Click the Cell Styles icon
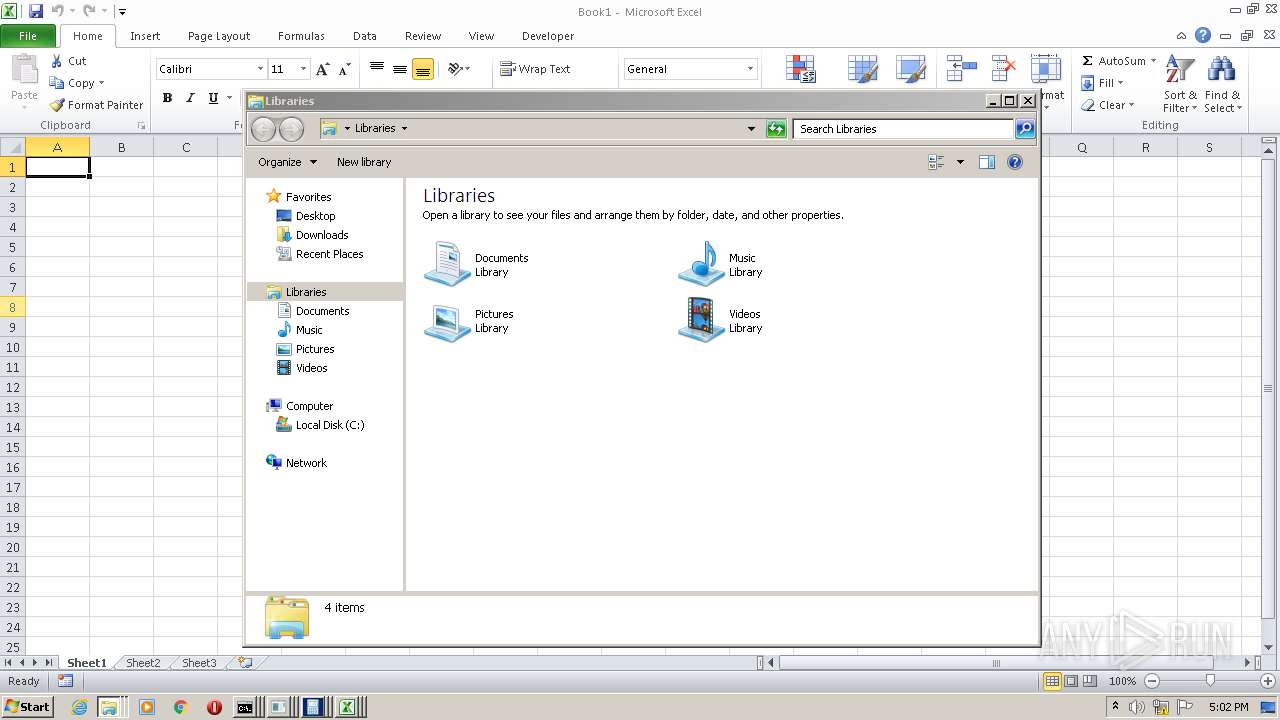Image resolution: width=1280 pixels, height=720 pixels. 910,69
